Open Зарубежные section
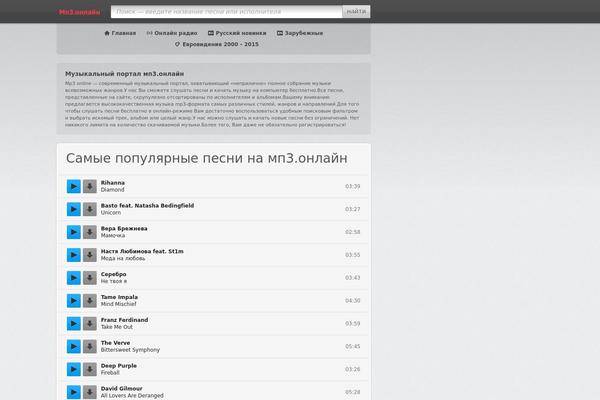This screenshot has width=600, height=400. (x=300, y=33)
